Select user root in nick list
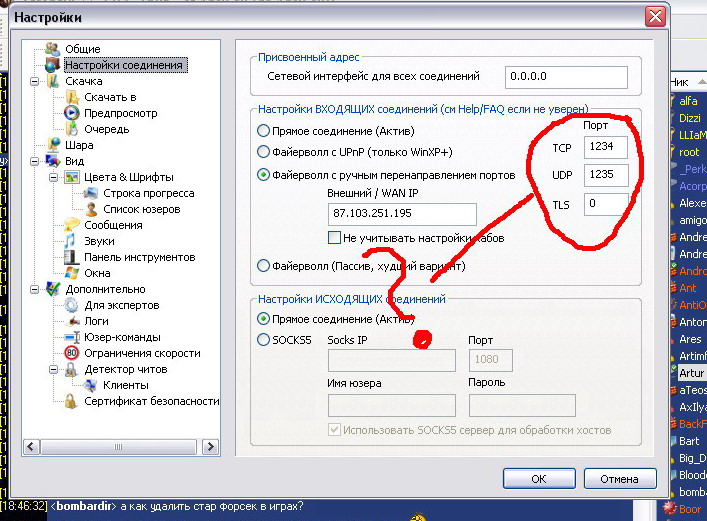Screen dimensions: 707x521 pyautogui.click(x=689, y=152)
